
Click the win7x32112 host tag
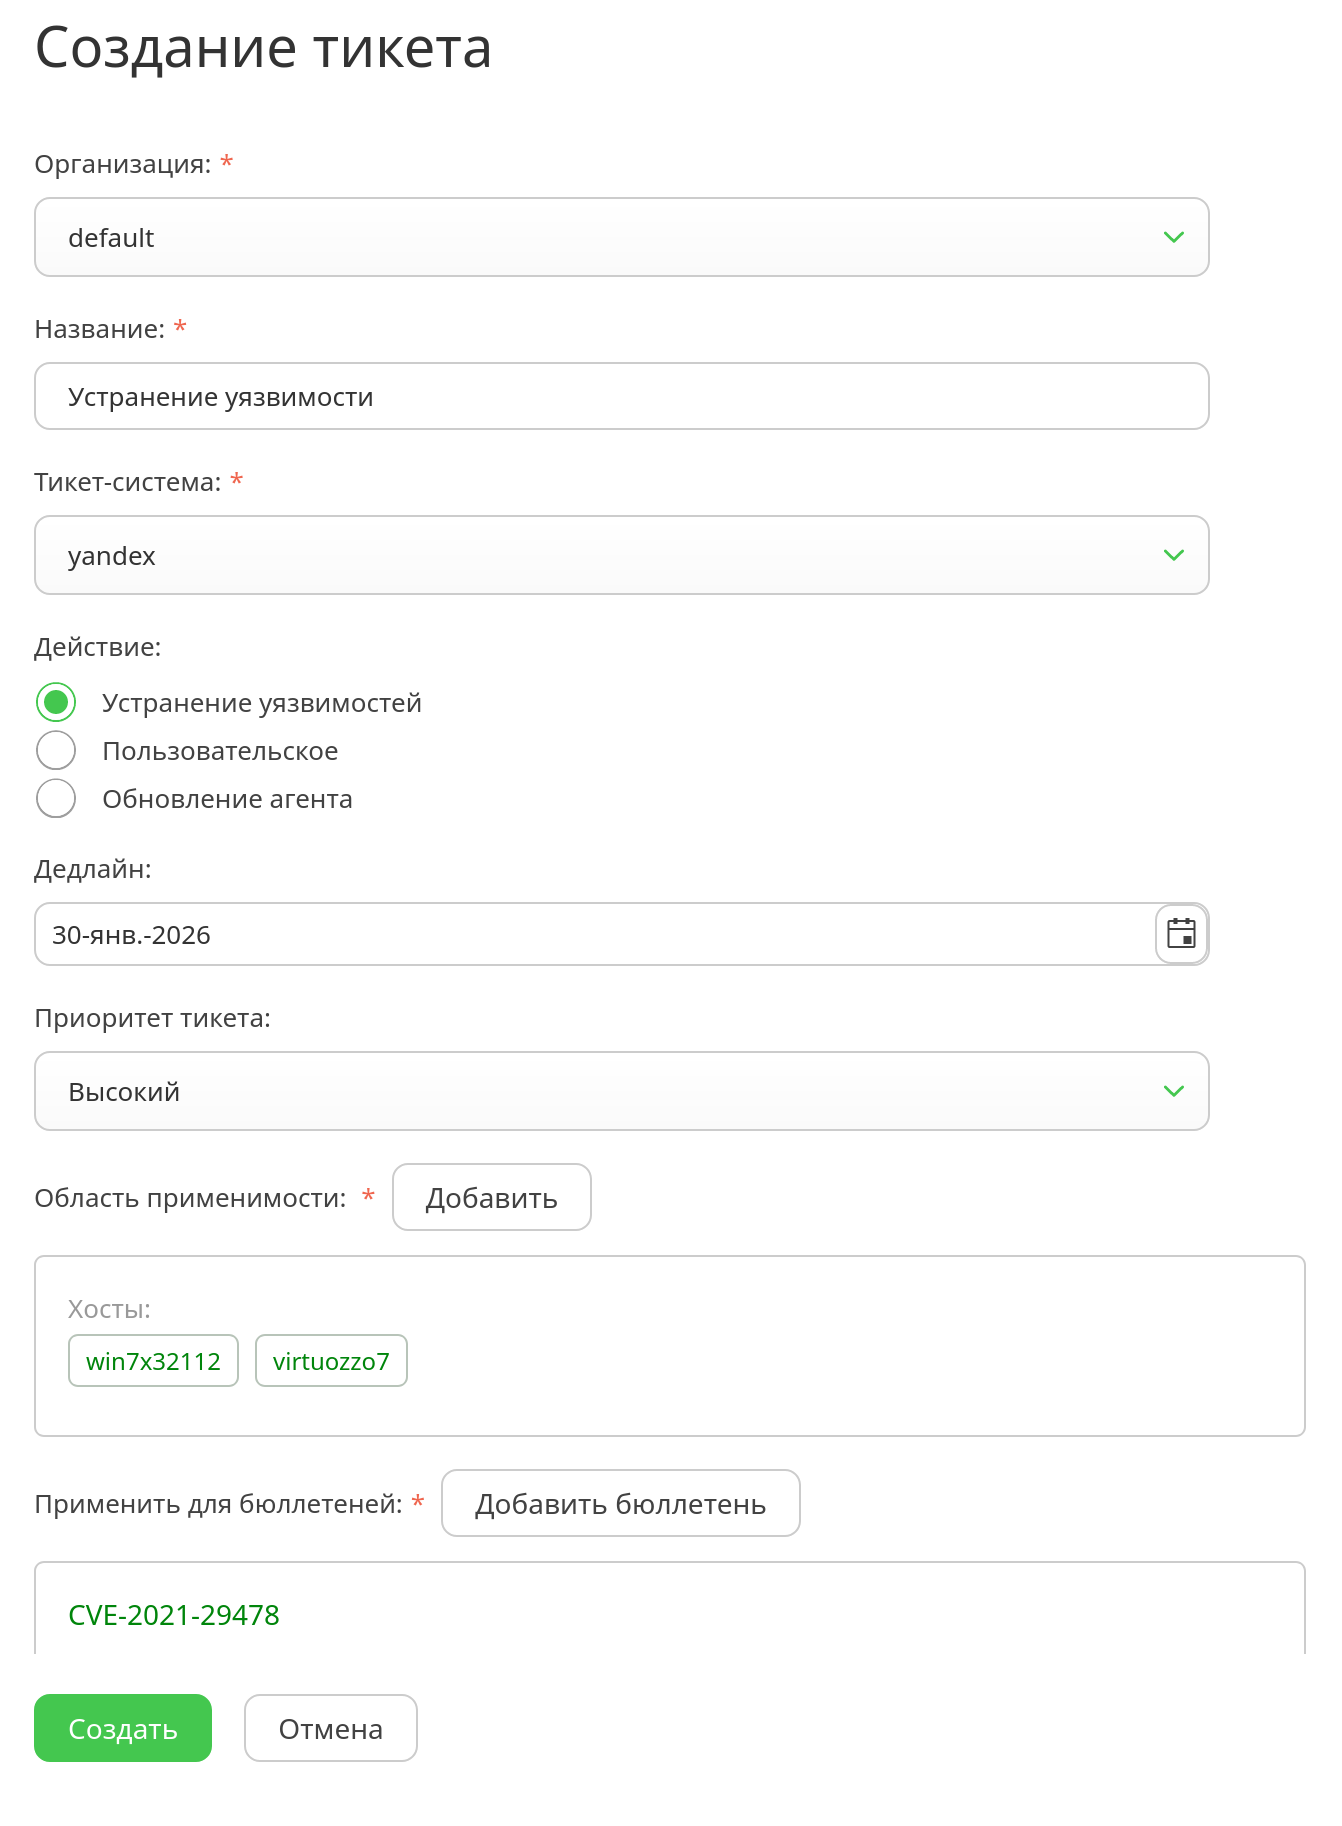point(153,1361)
